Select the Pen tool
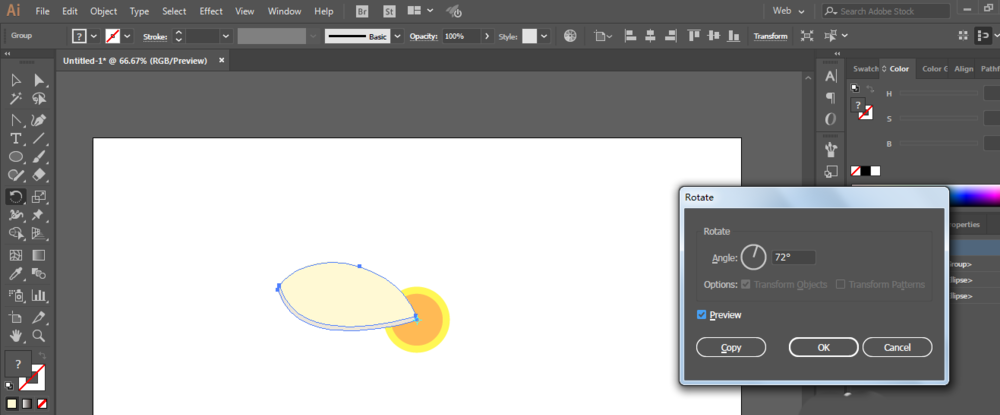Screen dimensions: 1000x415 coord(39,120)
